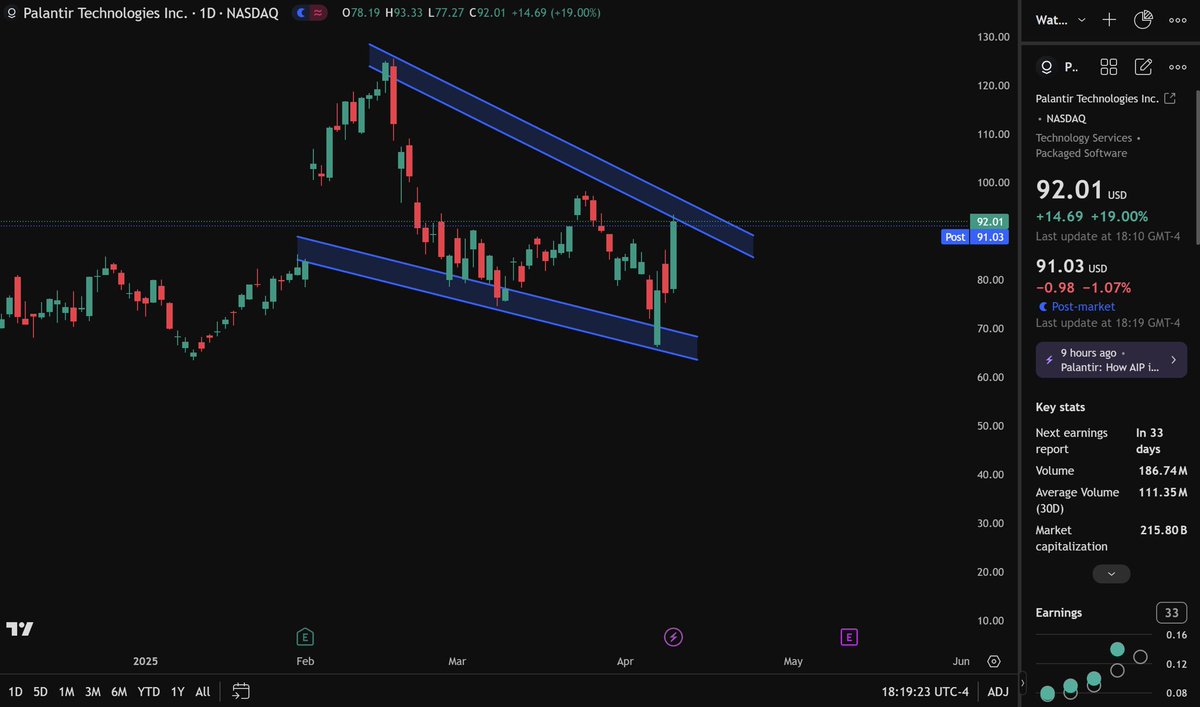1200x707 pixels.
Task: Click the moon post-market session icon
Action: click(x=303, y=13)
